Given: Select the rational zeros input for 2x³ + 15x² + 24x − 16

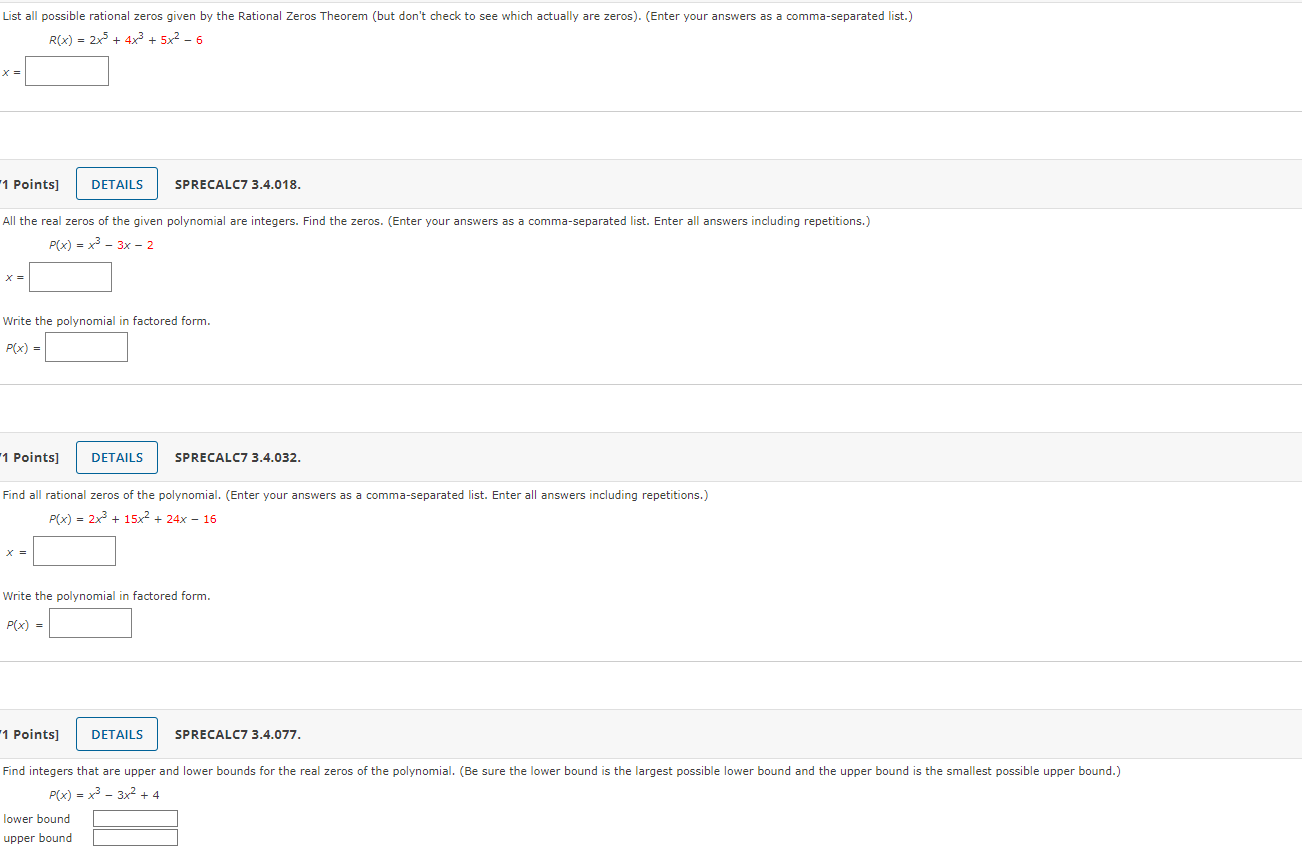Looking at the screenshot, I should (74, 551).
